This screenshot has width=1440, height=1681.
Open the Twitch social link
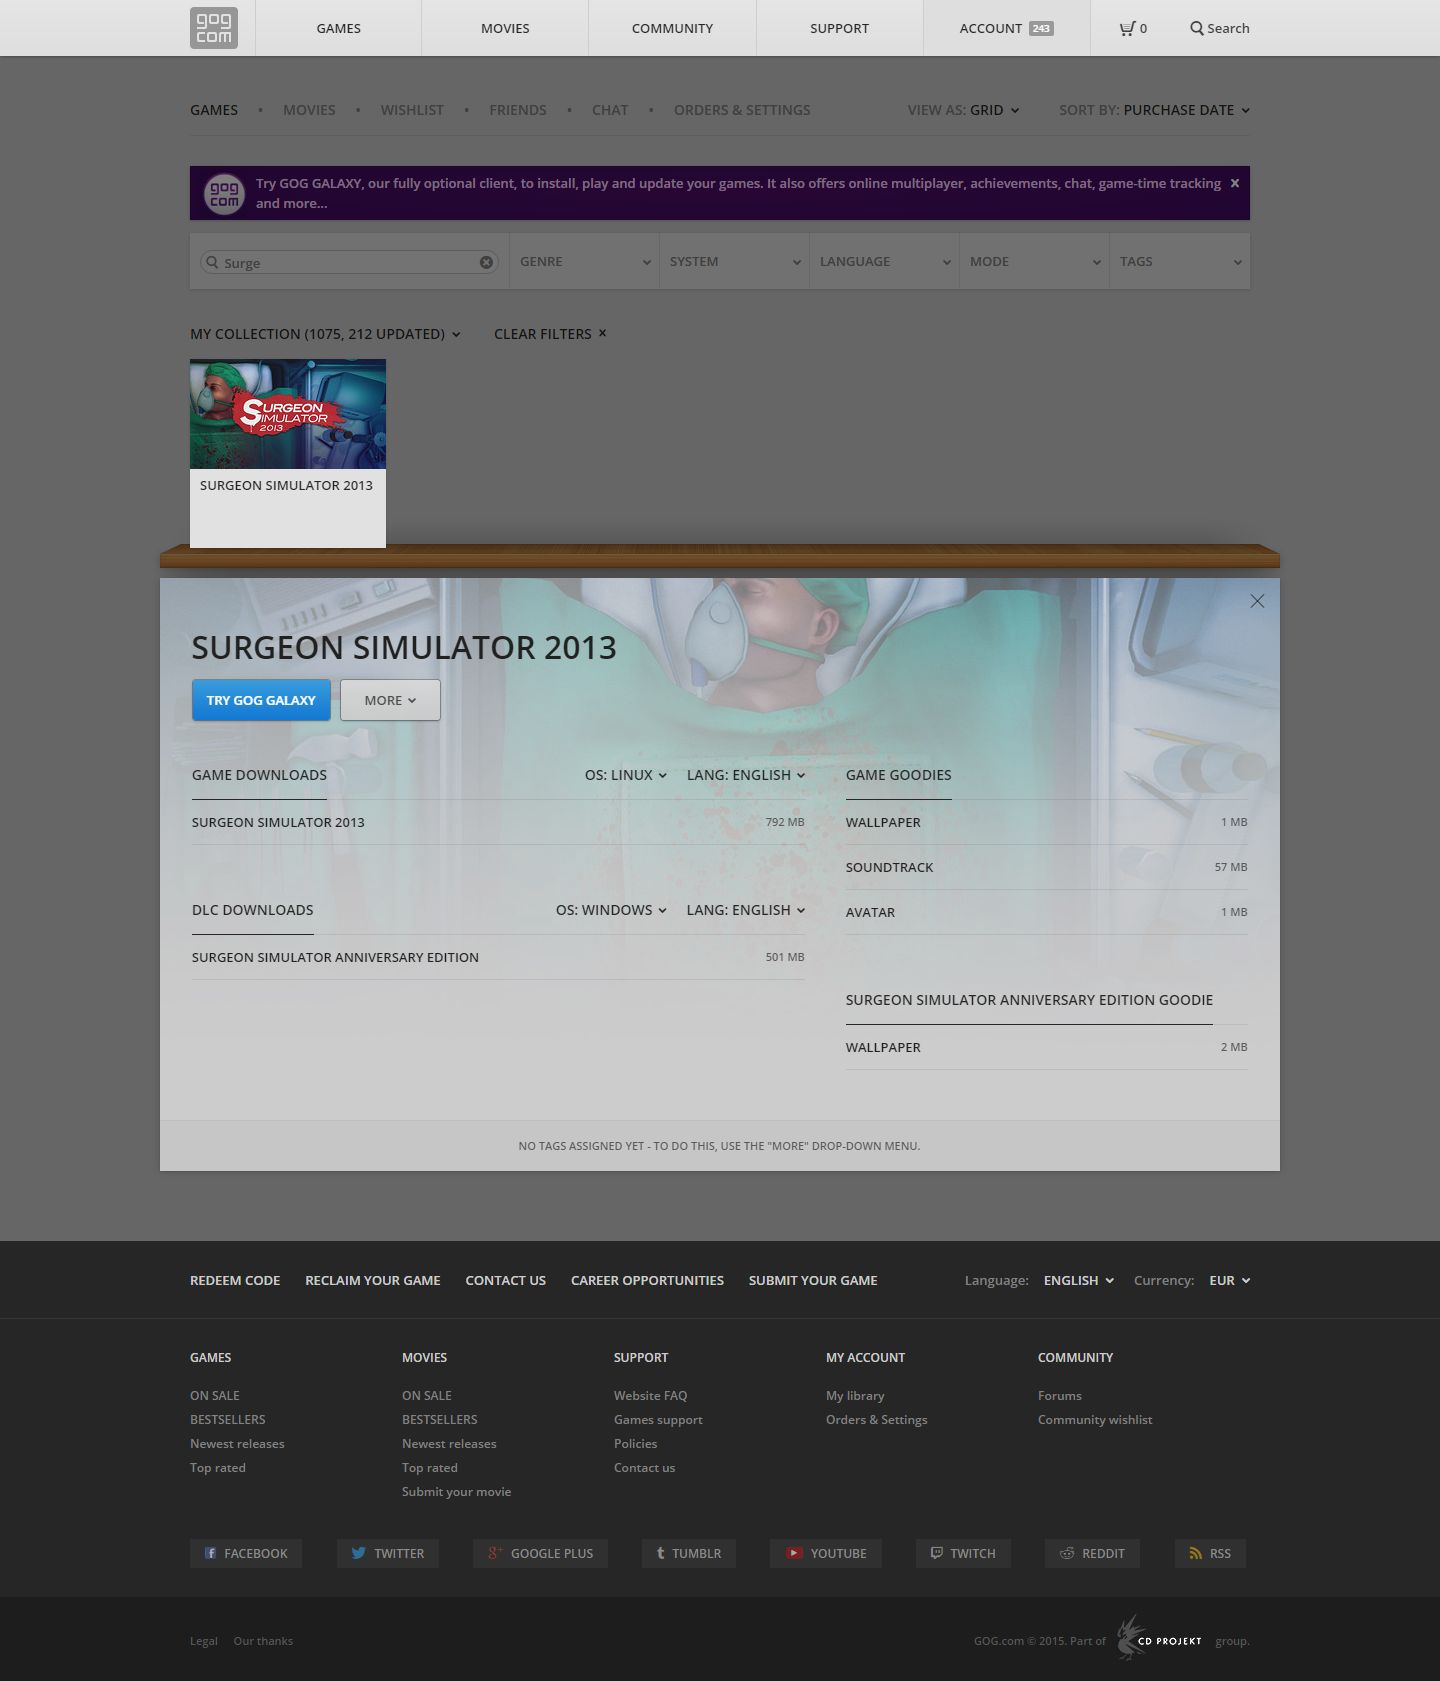click(963, 1553)
